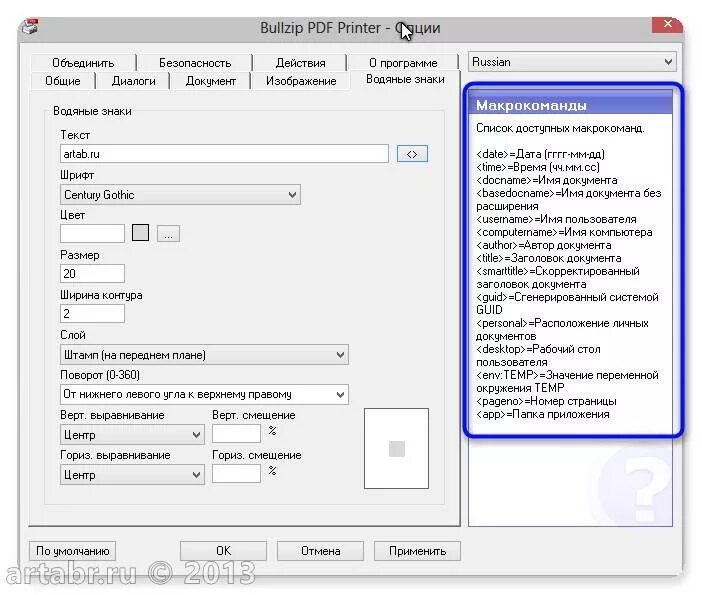The image size is (702, 595).
Task: Click the Ширина контура field
Action: (x=92, y=313)
